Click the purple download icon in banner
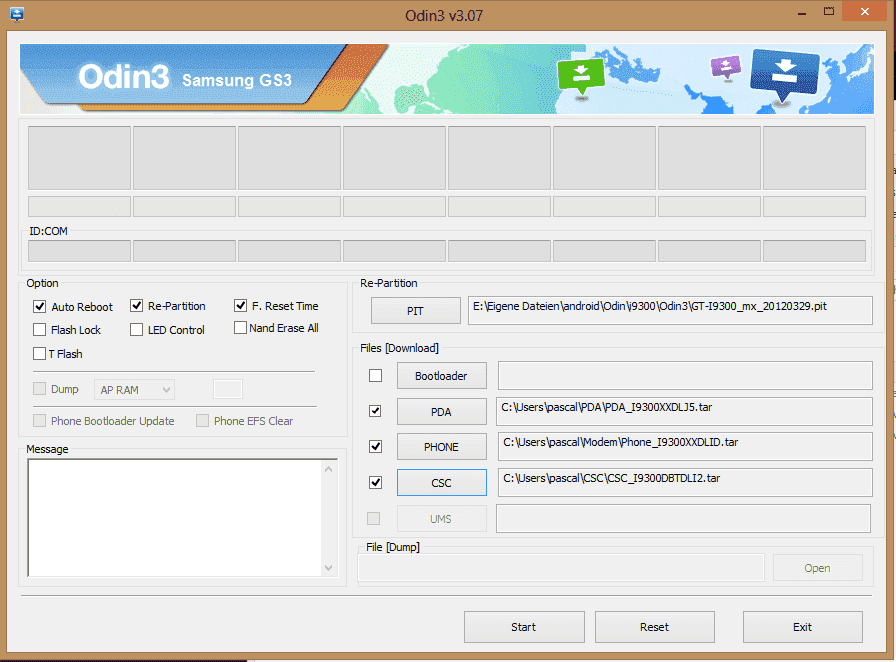Image resolution: width=896 pixels, height=662 pixels. (x=726, y=67)
